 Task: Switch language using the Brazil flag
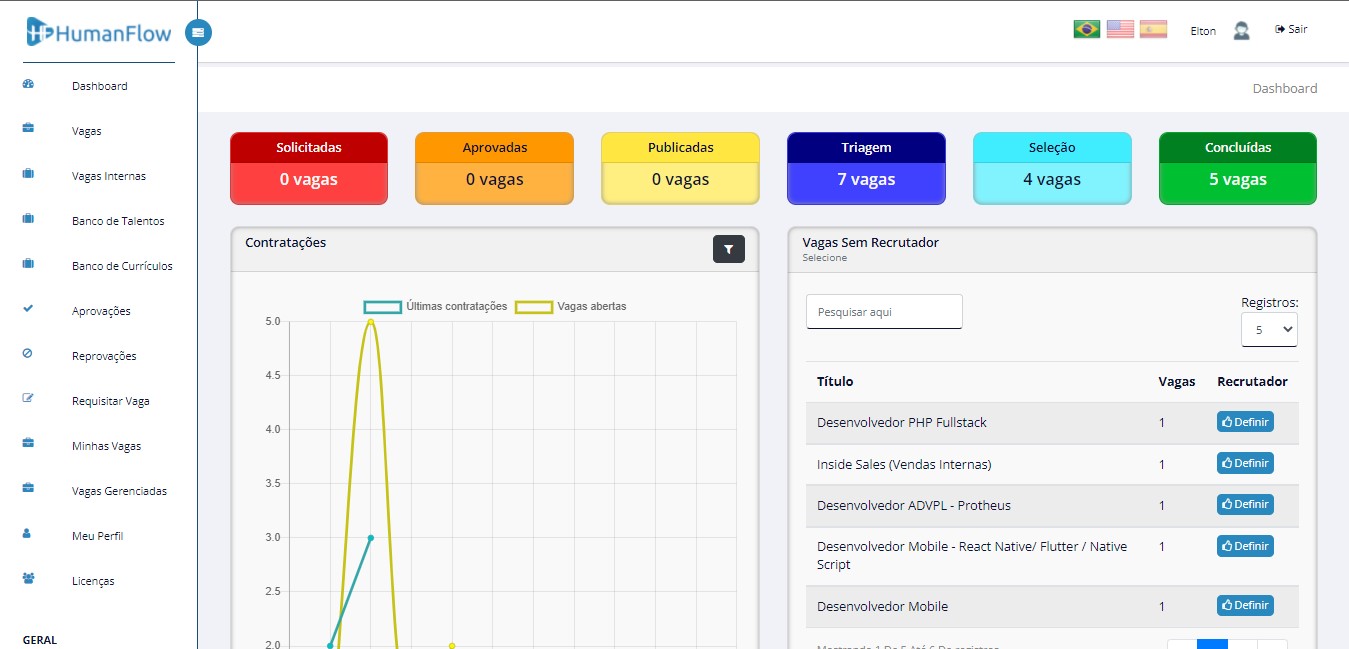coord(1086,29)
